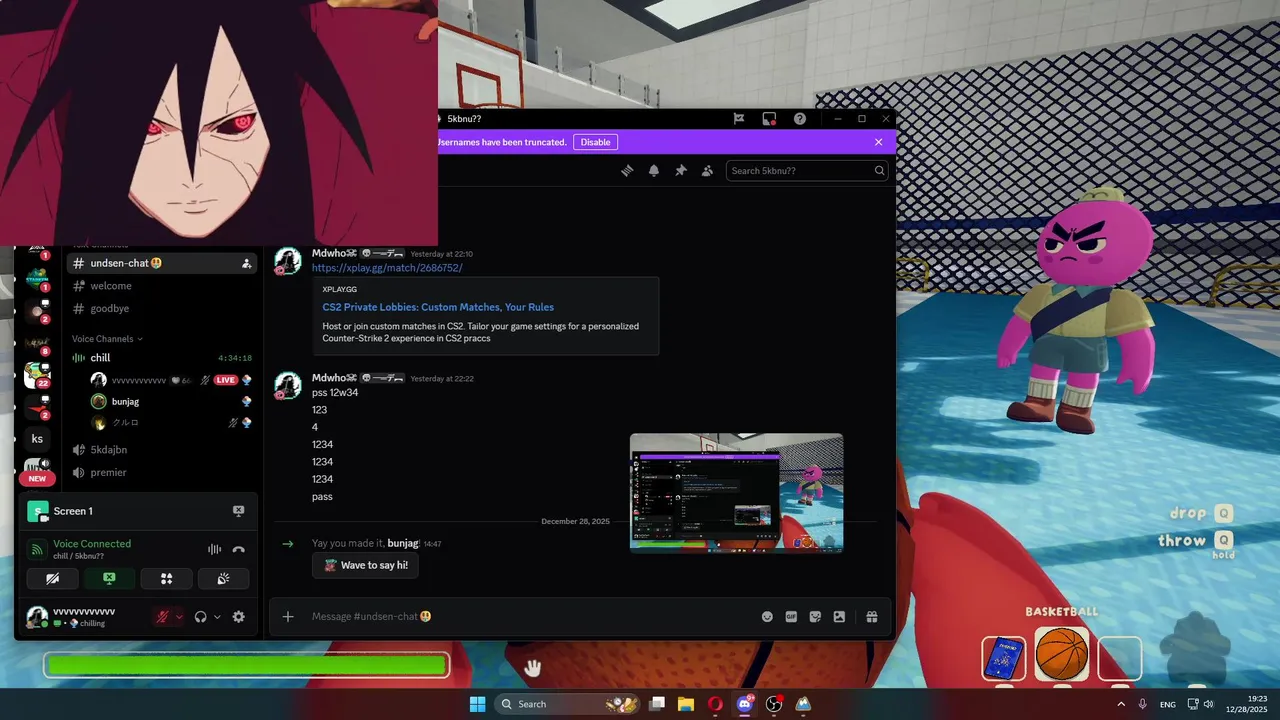Open the soundboard button
This screenshot has width=1280, height=720.
[x=223, y=578]
